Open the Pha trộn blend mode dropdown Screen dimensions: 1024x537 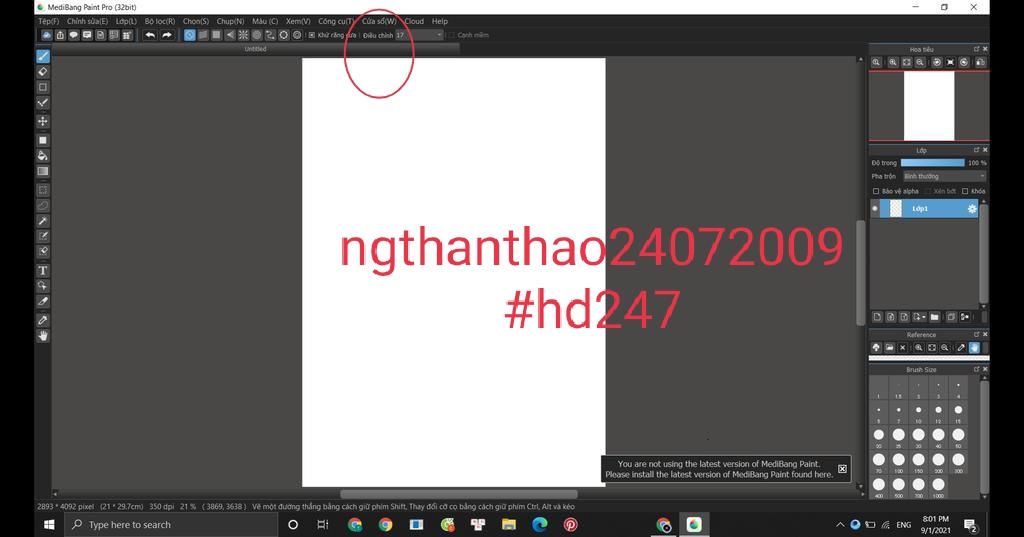pyautogui.click(x=944, y=176)
